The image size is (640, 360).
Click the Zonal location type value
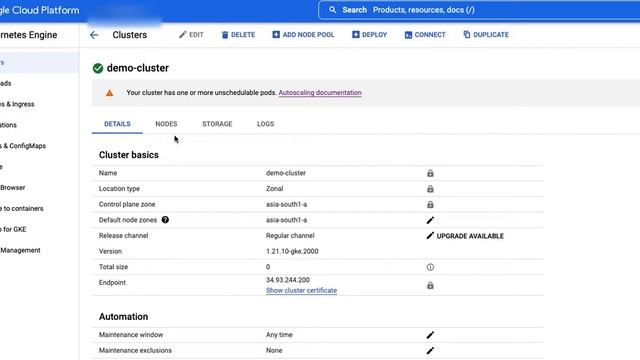(275, 189)
